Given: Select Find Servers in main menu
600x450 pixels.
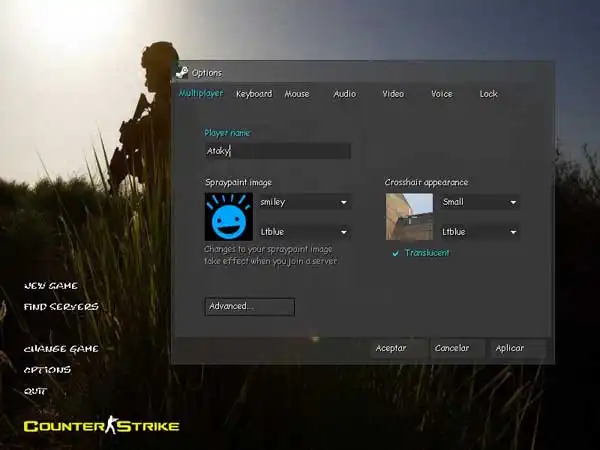Looking at the screenshot, I should (61, 307).
